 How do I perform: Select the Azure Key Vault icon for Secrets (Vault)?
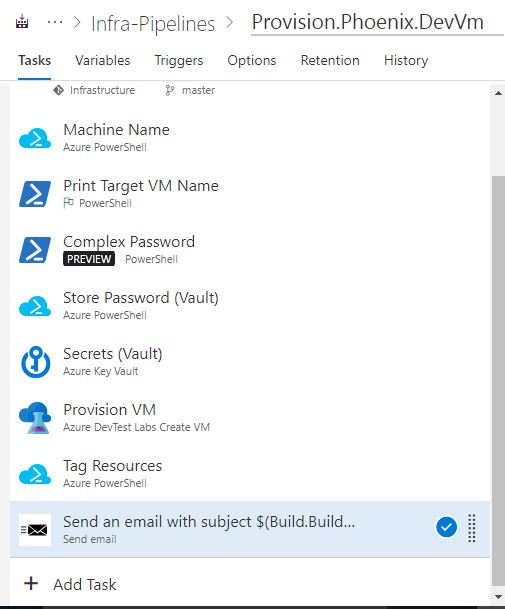point(35,362)
